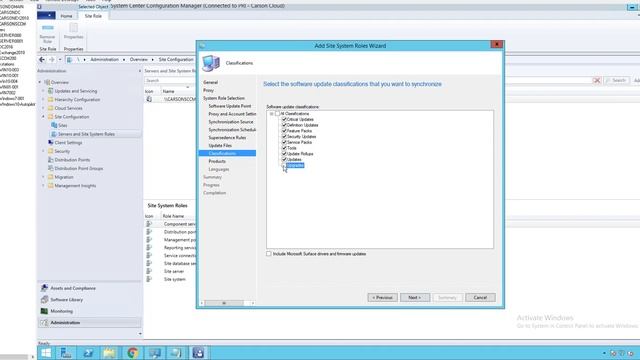Viewport: 640px width, 360px height.
Task: Uncheck the Security Updates checkbox
Action: pos(284,136)
